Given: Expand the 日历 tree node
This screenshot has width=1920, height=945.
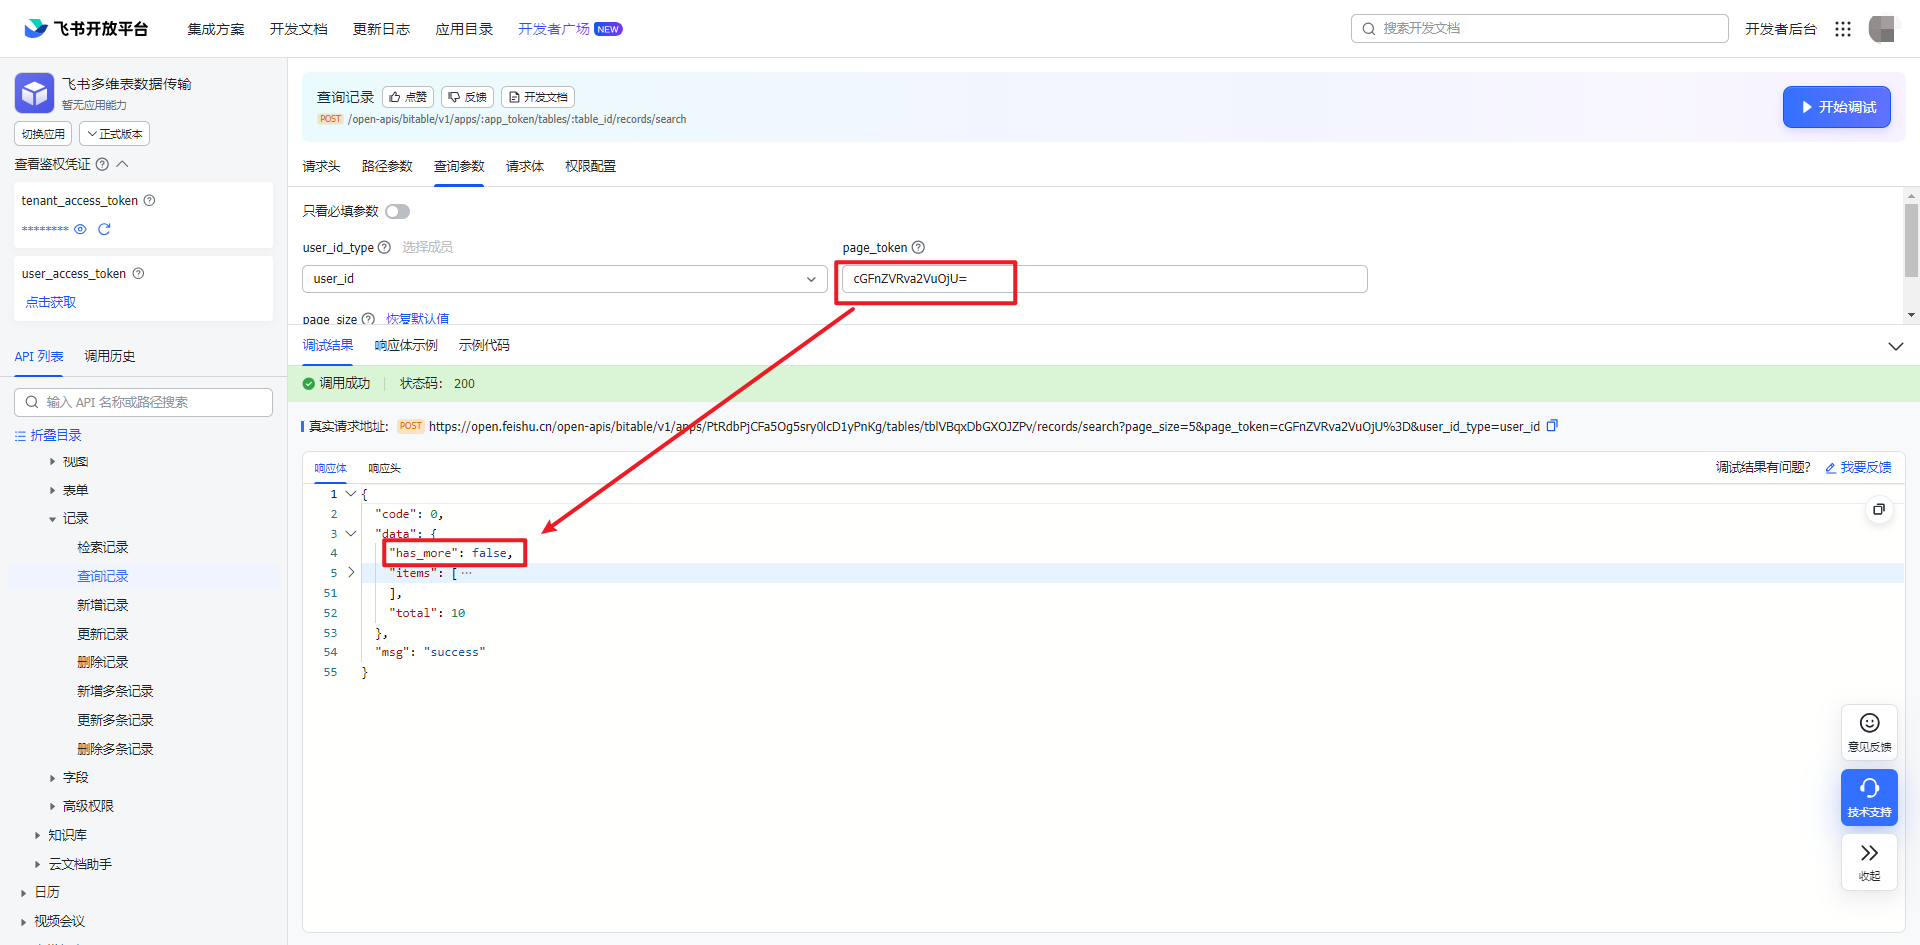Looking at the screenshot, I should 24,892.
